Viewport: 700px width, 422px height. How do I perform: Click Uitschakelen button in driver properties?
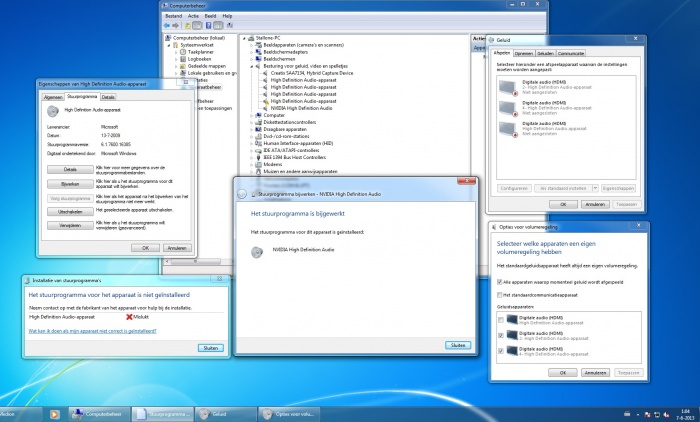70,212
